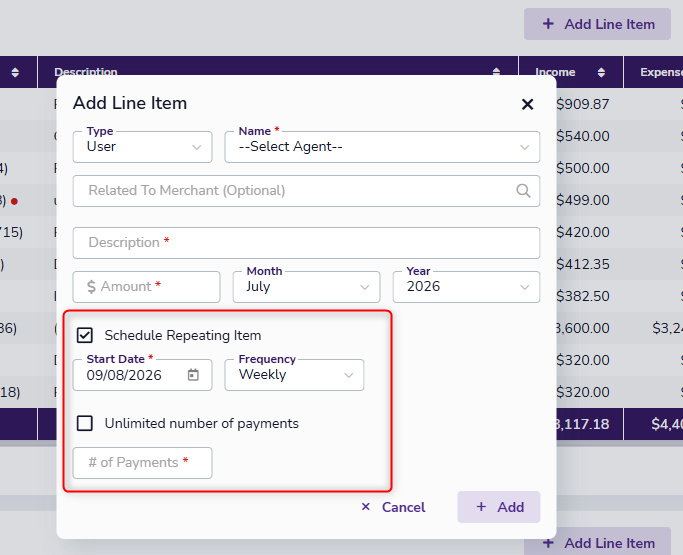Focus the # of Payments field
683x555 pixels.
(x=142, y=463)
